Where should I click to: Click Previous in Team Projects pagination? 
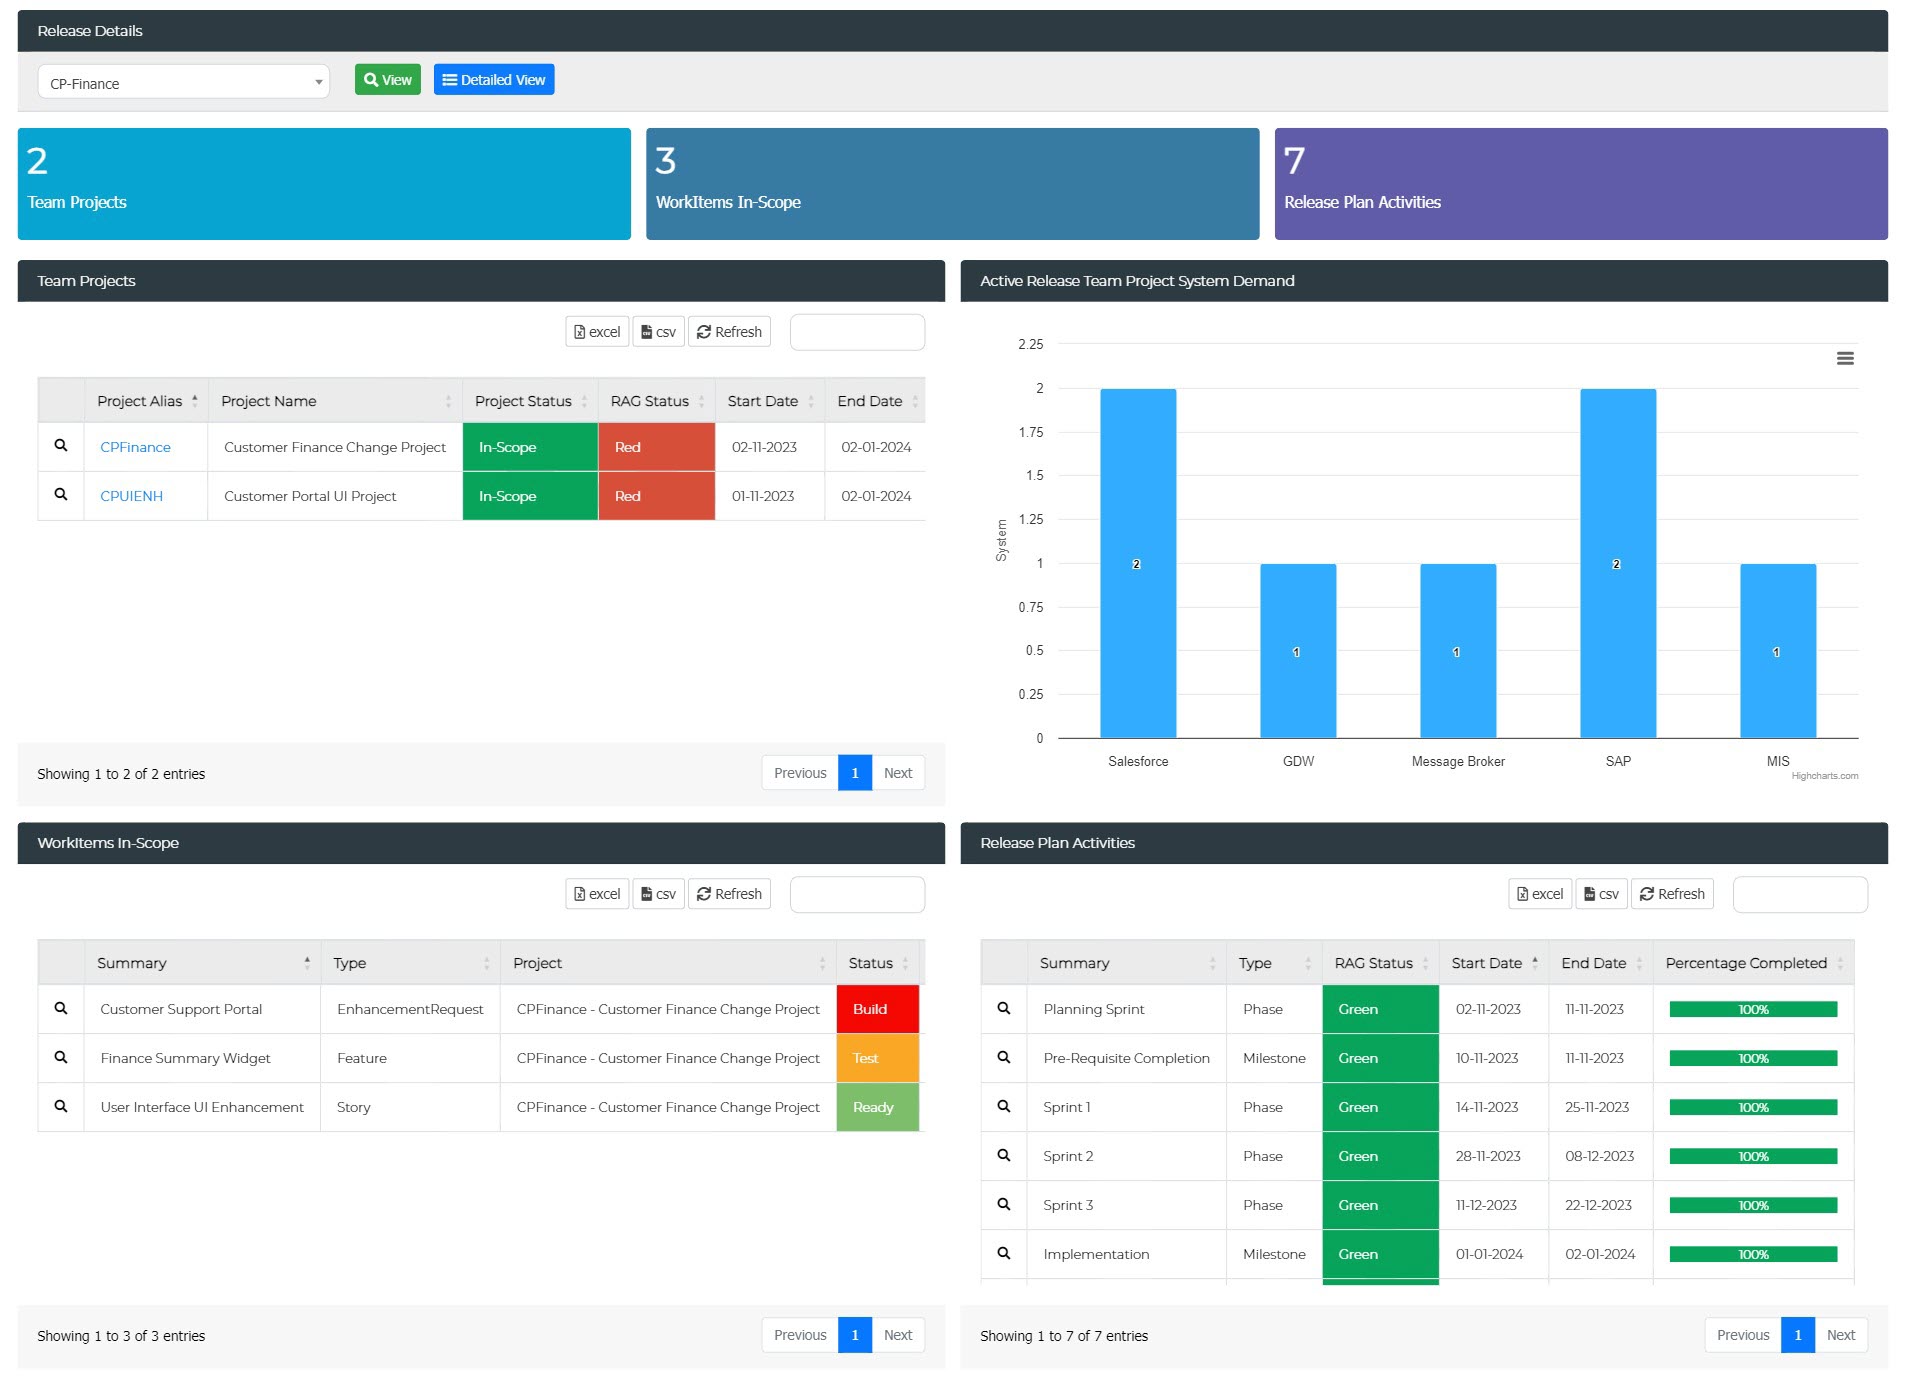800,773
